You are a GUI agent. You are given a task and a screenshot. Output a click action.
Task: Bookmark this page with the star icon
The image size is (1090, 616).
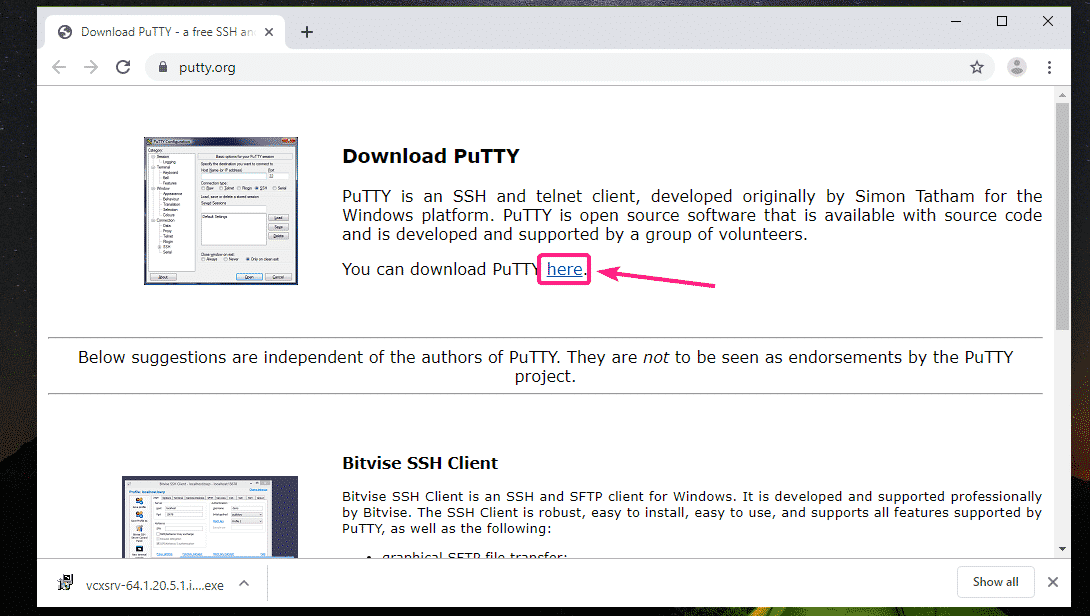(x=977, y=67)
